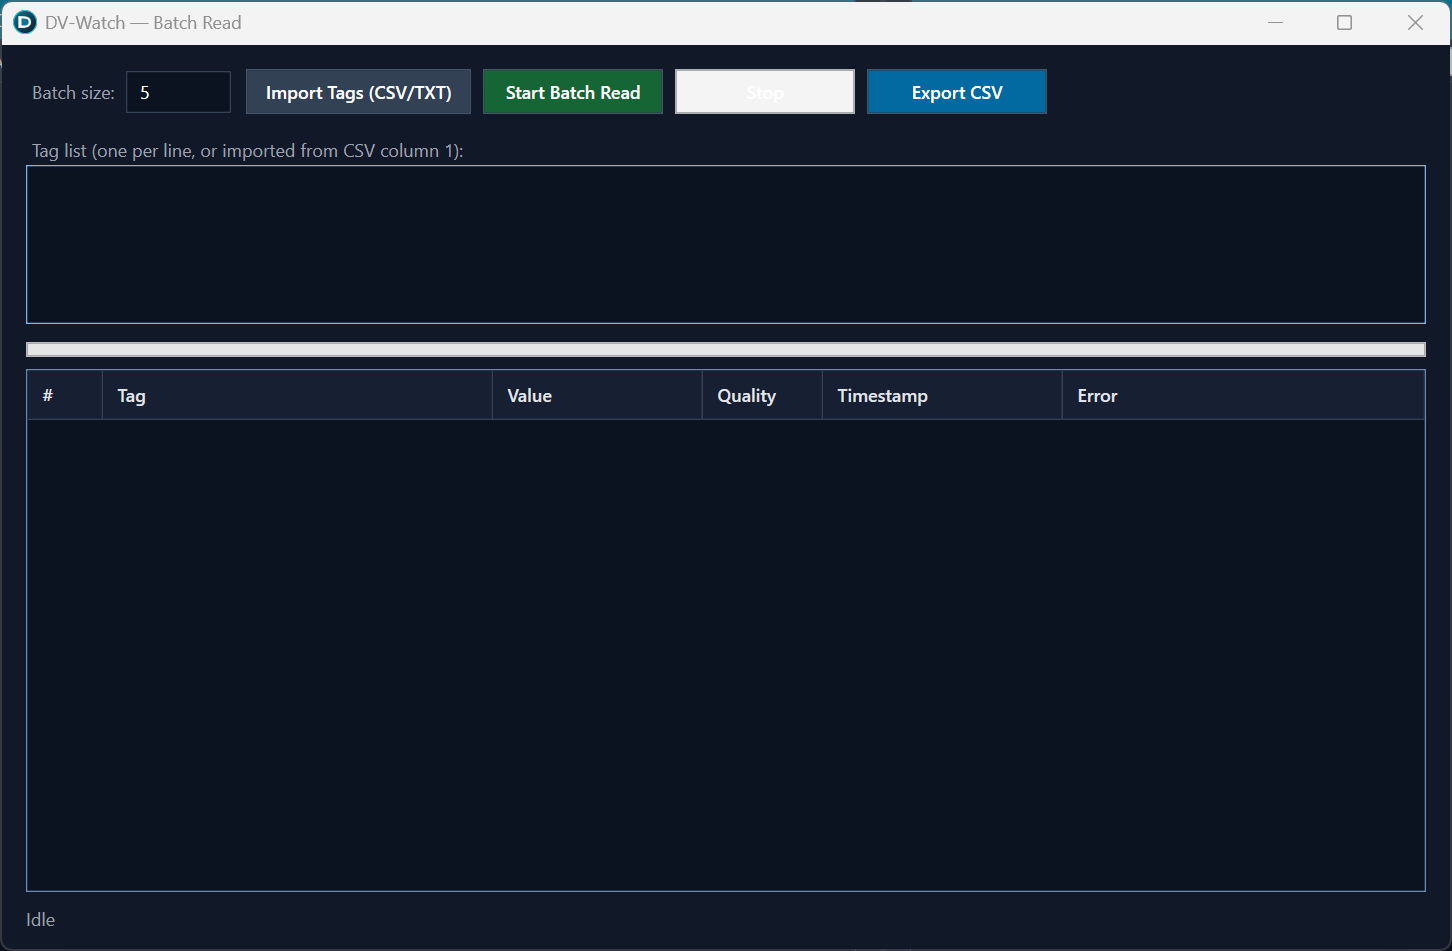The width and height of the screenshot is (1452, 951).
Task: Click the Idle status text
Action: coord(41,920)
